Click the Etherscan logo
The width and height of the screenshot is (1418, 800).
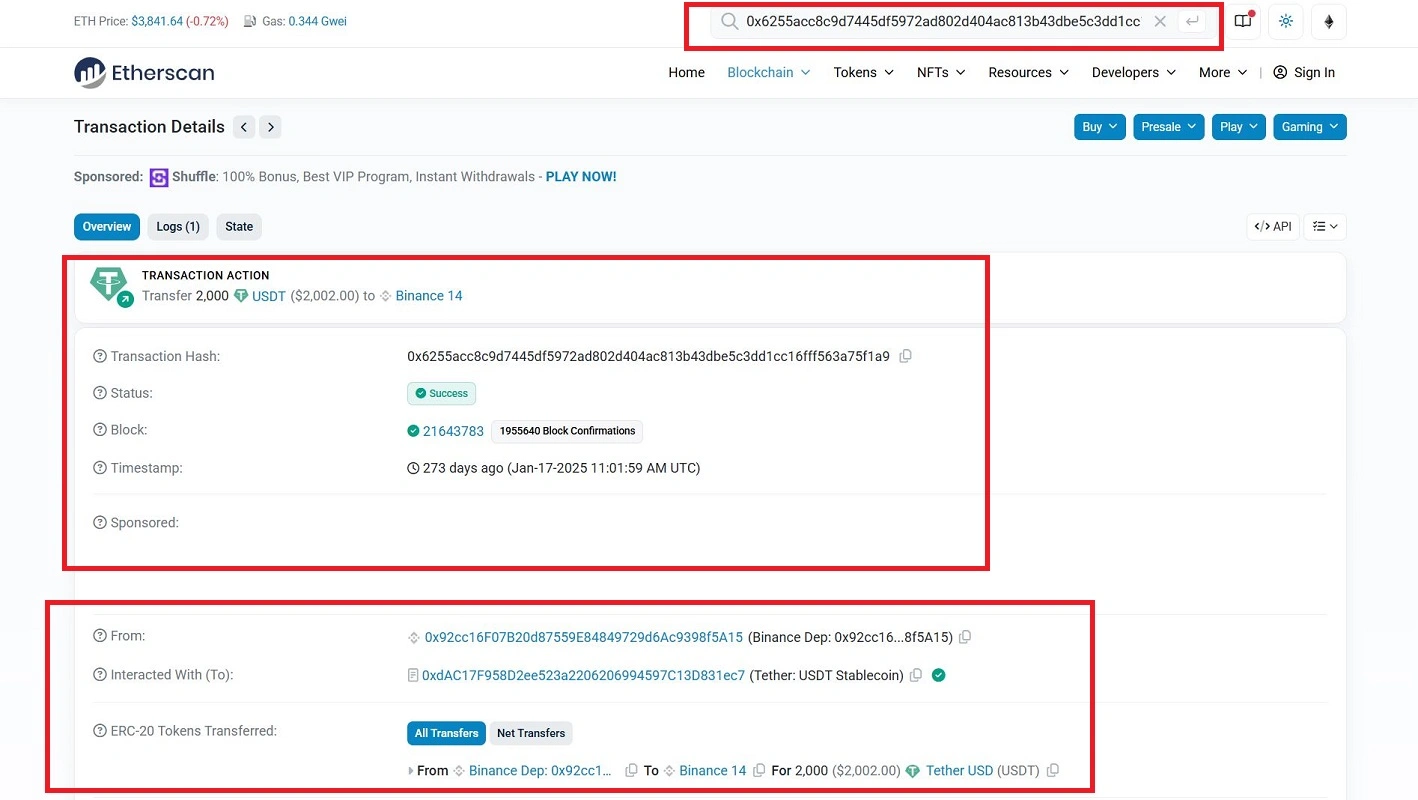tap(144, 72)
